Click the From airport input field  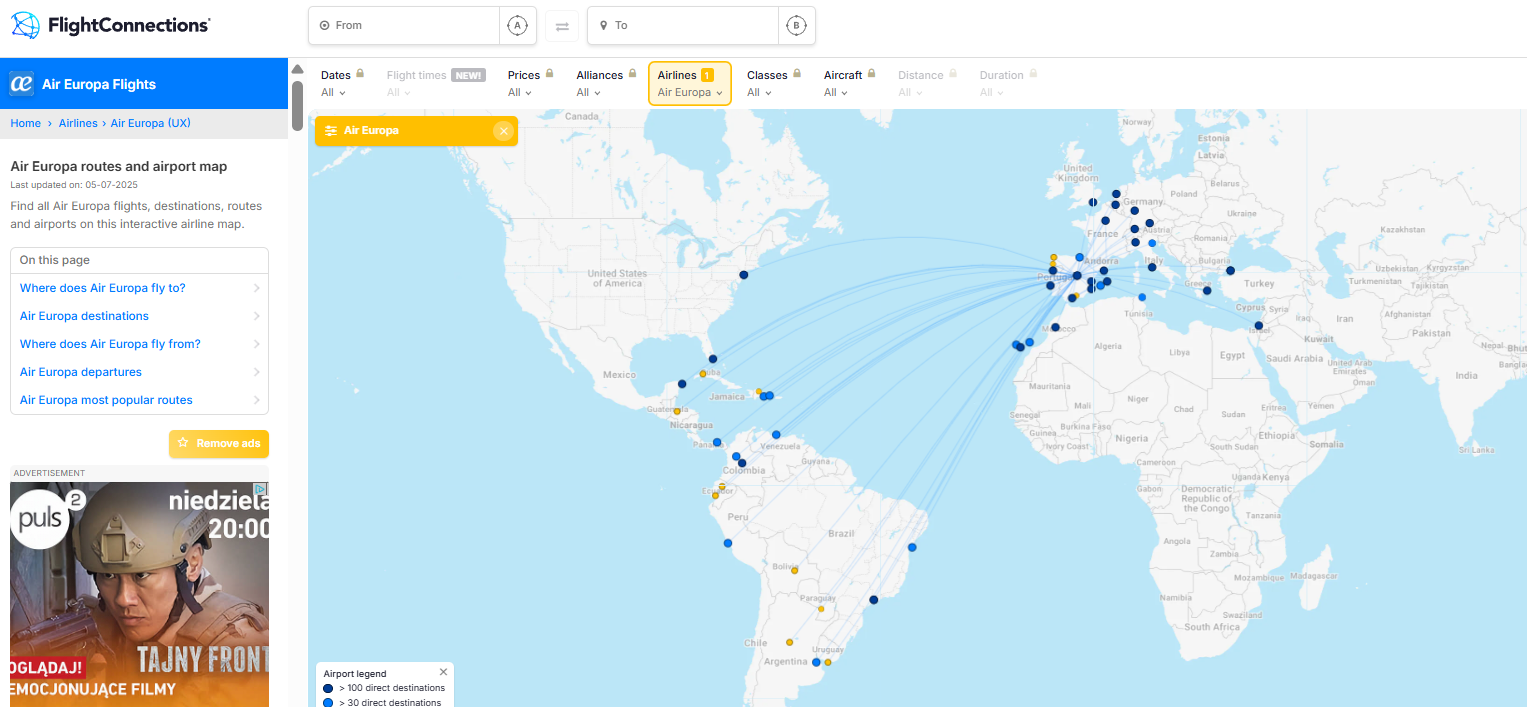[404, 26]
